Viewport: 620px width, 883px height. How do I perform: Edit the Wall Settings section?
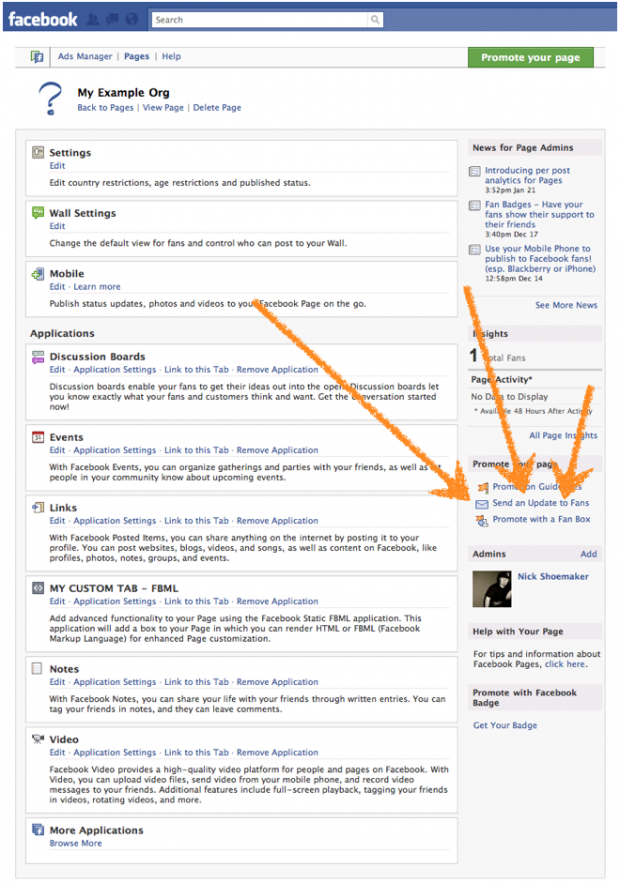pos(57,226)
